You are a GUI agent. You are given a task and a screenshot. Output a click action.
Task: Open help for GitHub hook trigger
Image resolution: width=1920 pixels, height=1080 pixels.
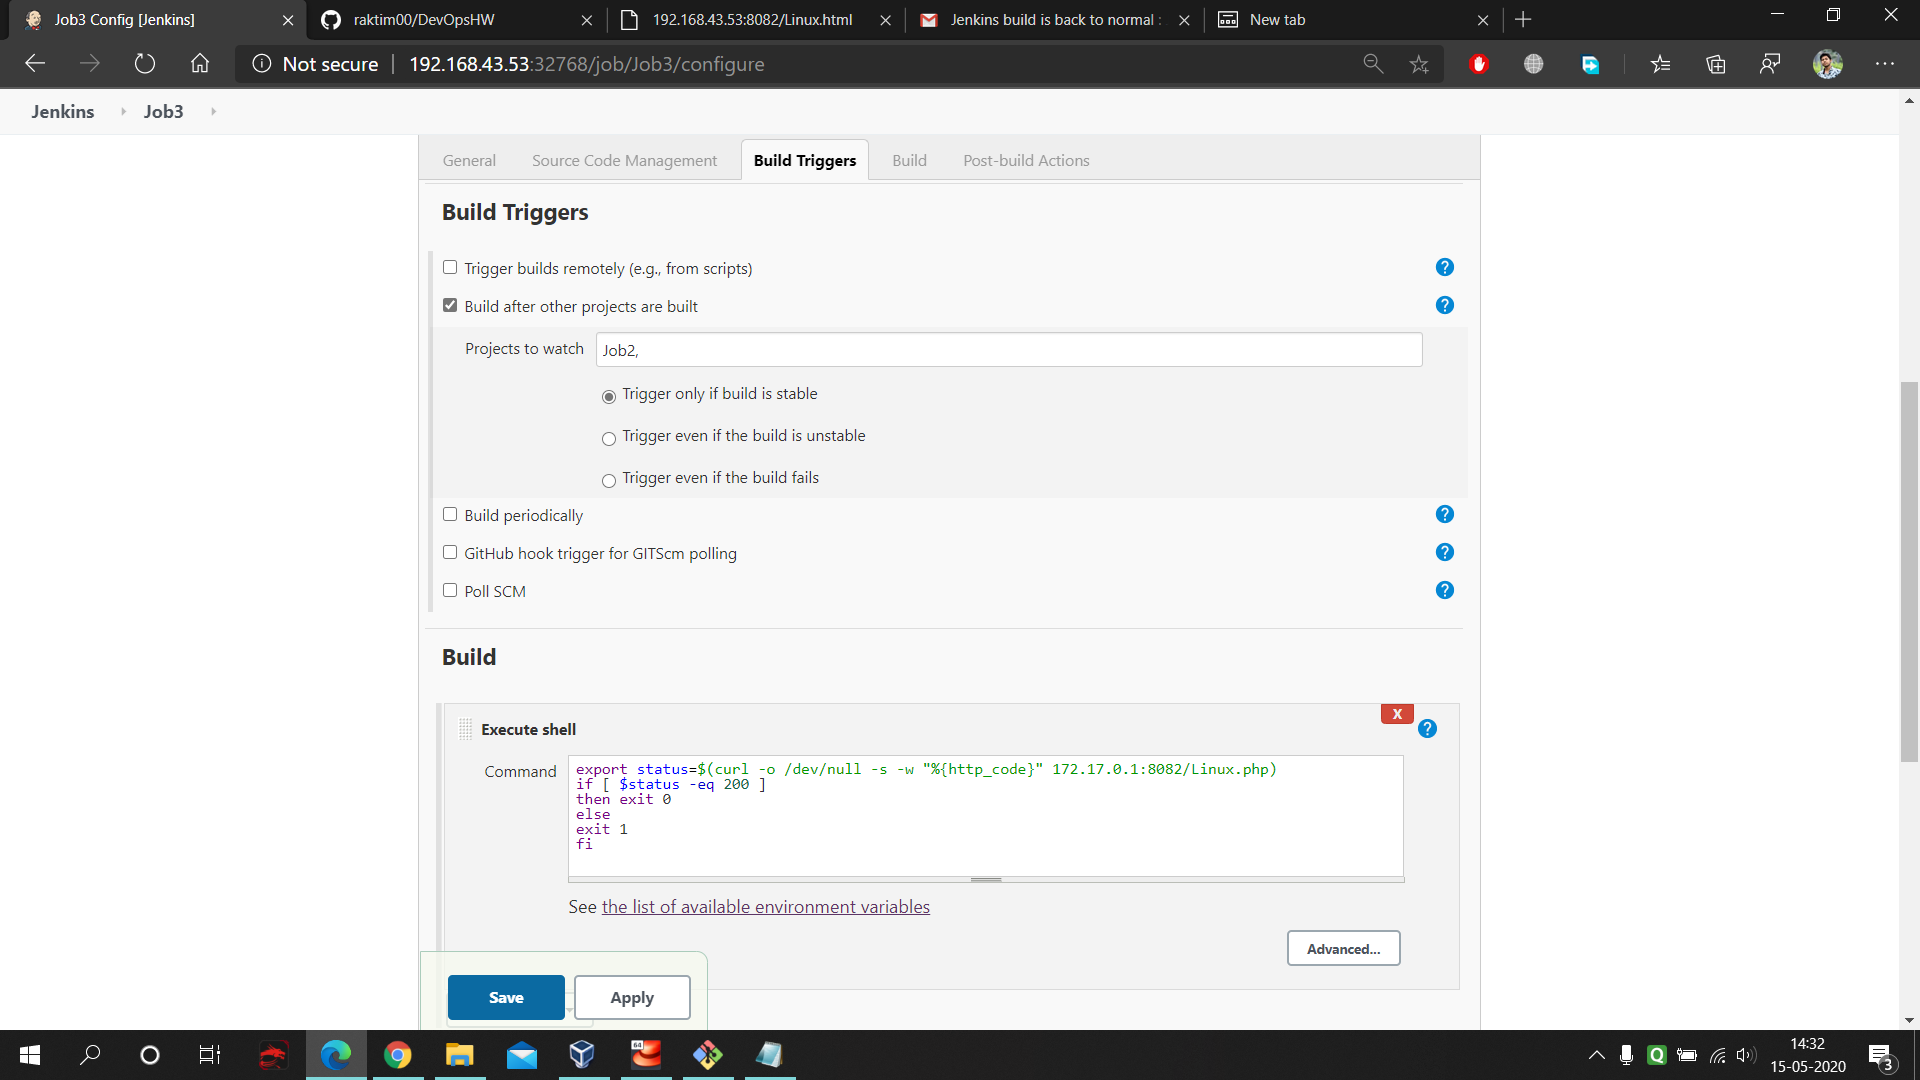pyautogui.click(x=1444, y=552)
